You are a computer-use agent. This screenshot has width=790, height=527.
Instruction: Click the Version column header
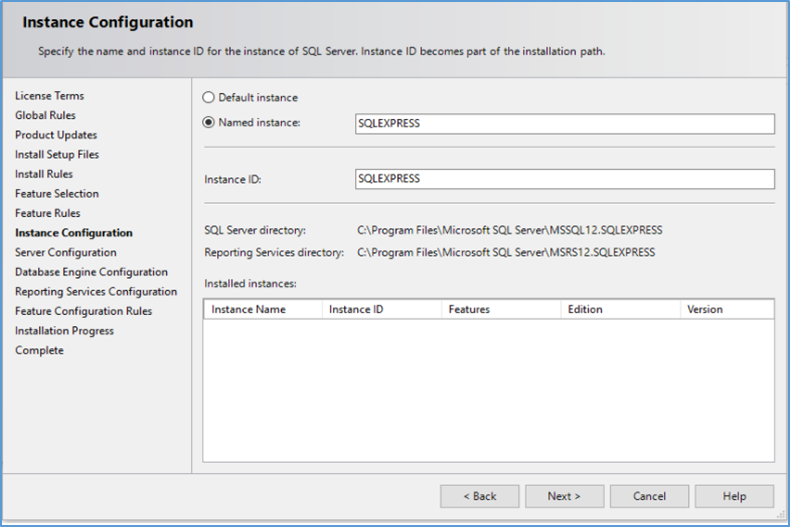click(727, 309)
